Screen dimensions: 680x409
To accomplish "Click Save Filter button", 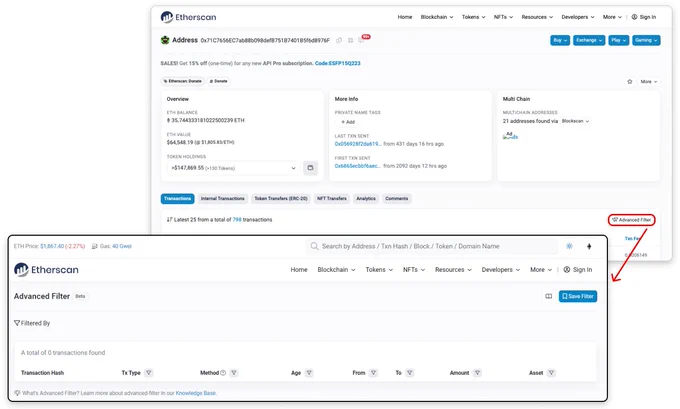I will pos(578,296).
